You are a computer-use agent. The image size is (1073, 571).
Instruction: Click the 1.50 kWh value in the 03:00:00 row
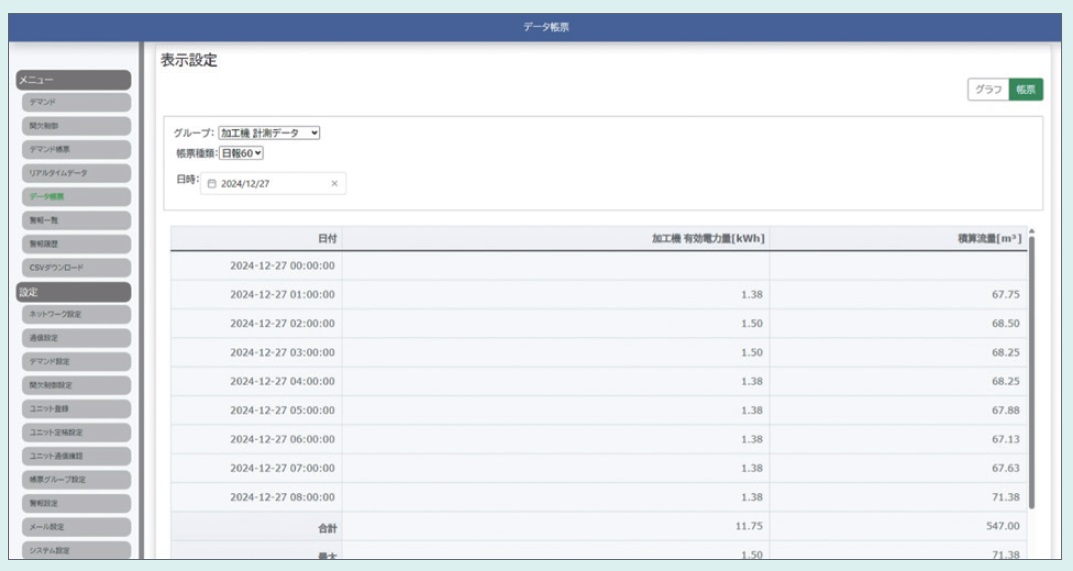point(752,353)
